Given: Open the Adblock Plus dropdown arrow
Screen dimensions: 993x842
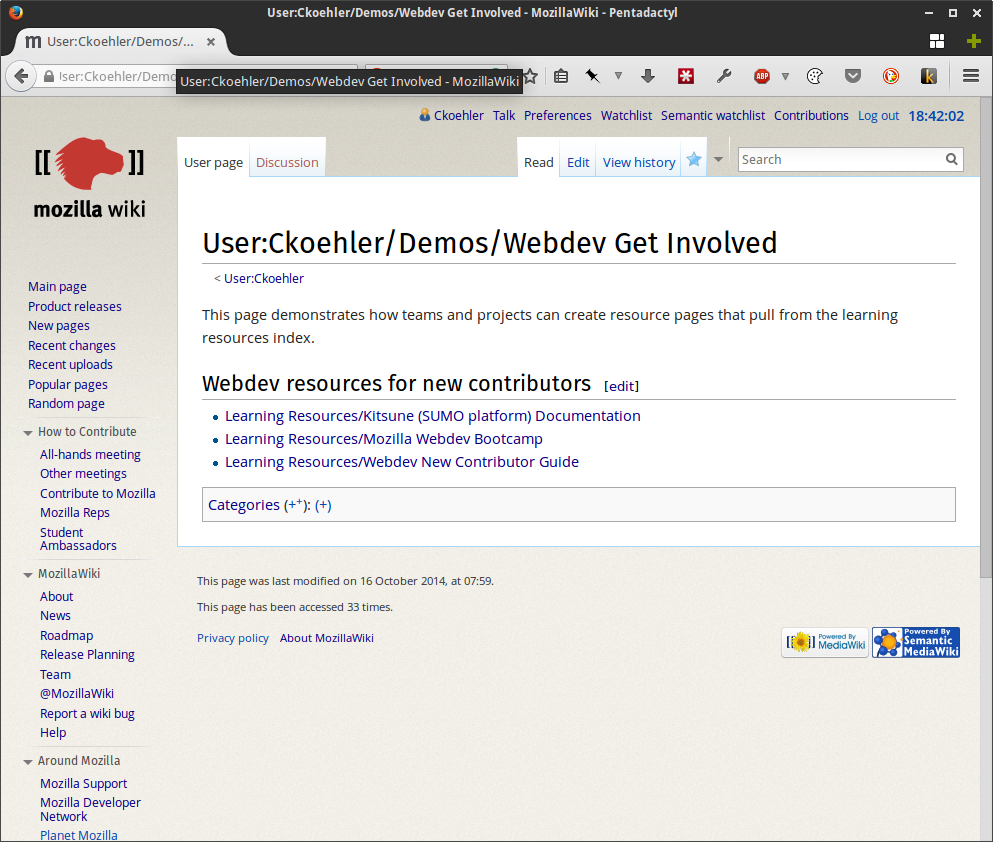Looking at the screenshot, I should (x=785, y=77).
